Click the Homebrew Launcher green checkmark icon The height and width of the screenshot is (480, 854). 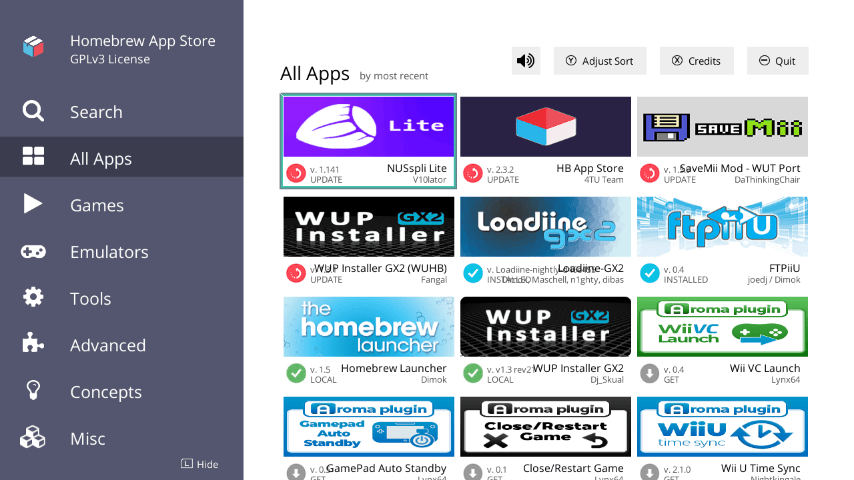tap(296, 373)
